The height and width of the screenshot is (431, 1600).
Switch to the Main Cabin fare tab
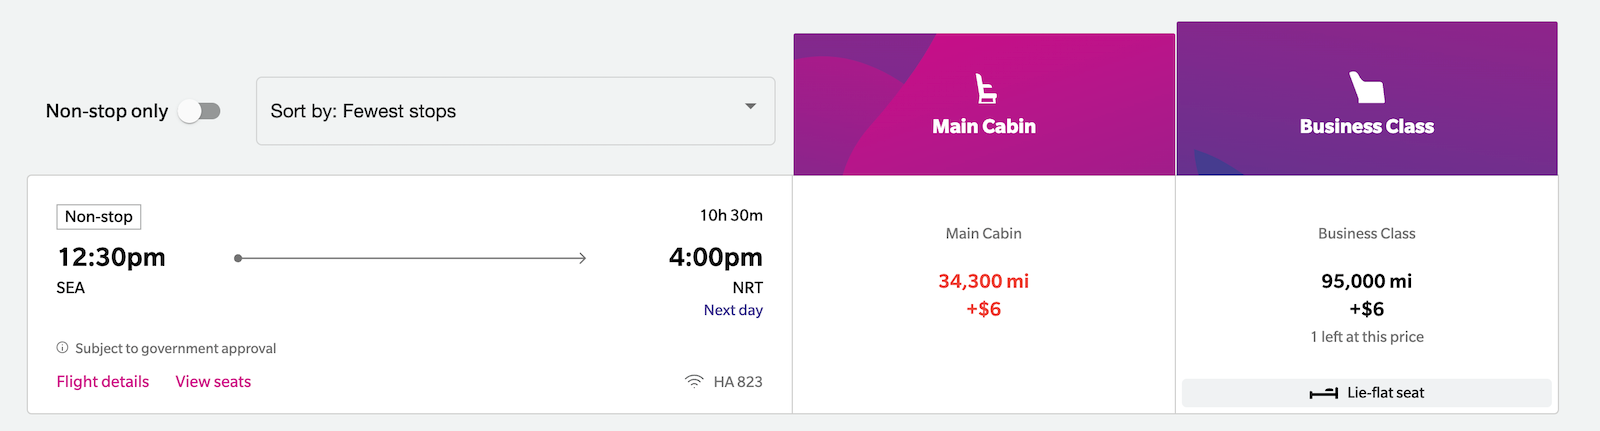pyautogui.click(x=984, y=127)
